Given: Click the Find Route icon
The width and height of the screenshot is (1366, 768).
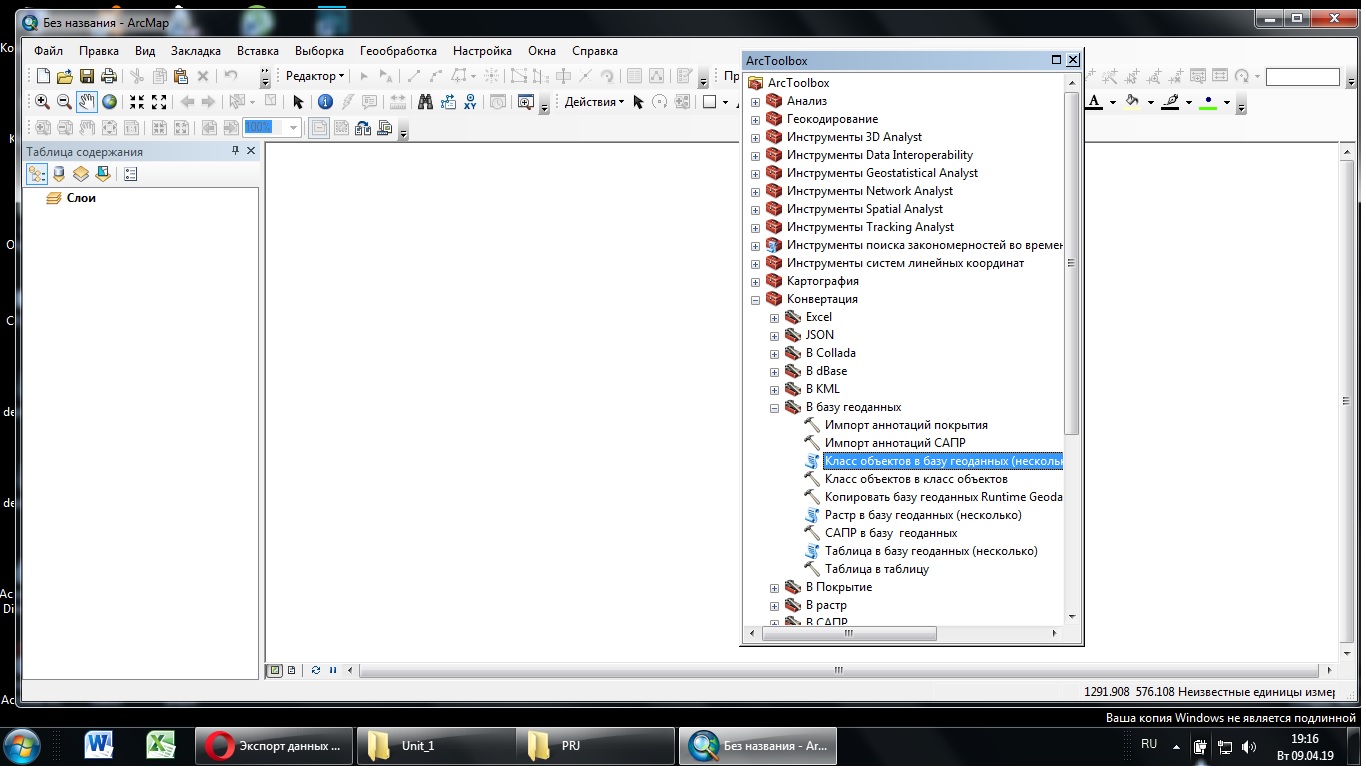Looking at the screenshot, I should point(448,102).
